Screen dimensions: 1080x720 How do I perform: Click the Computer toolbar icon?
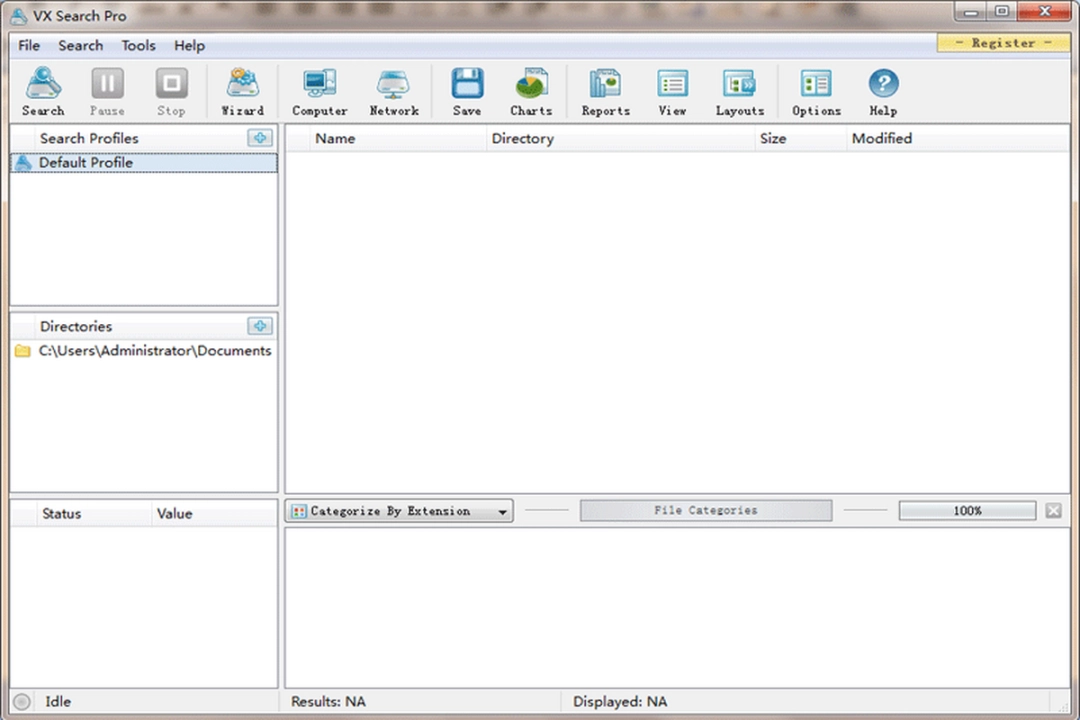[320, 92]
